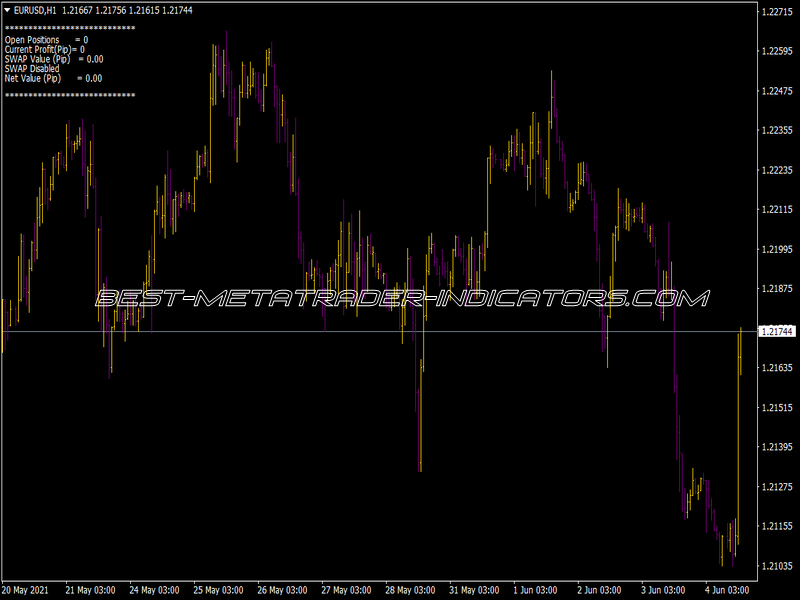Click the 26 May 03:00 time label

(282, 590)
